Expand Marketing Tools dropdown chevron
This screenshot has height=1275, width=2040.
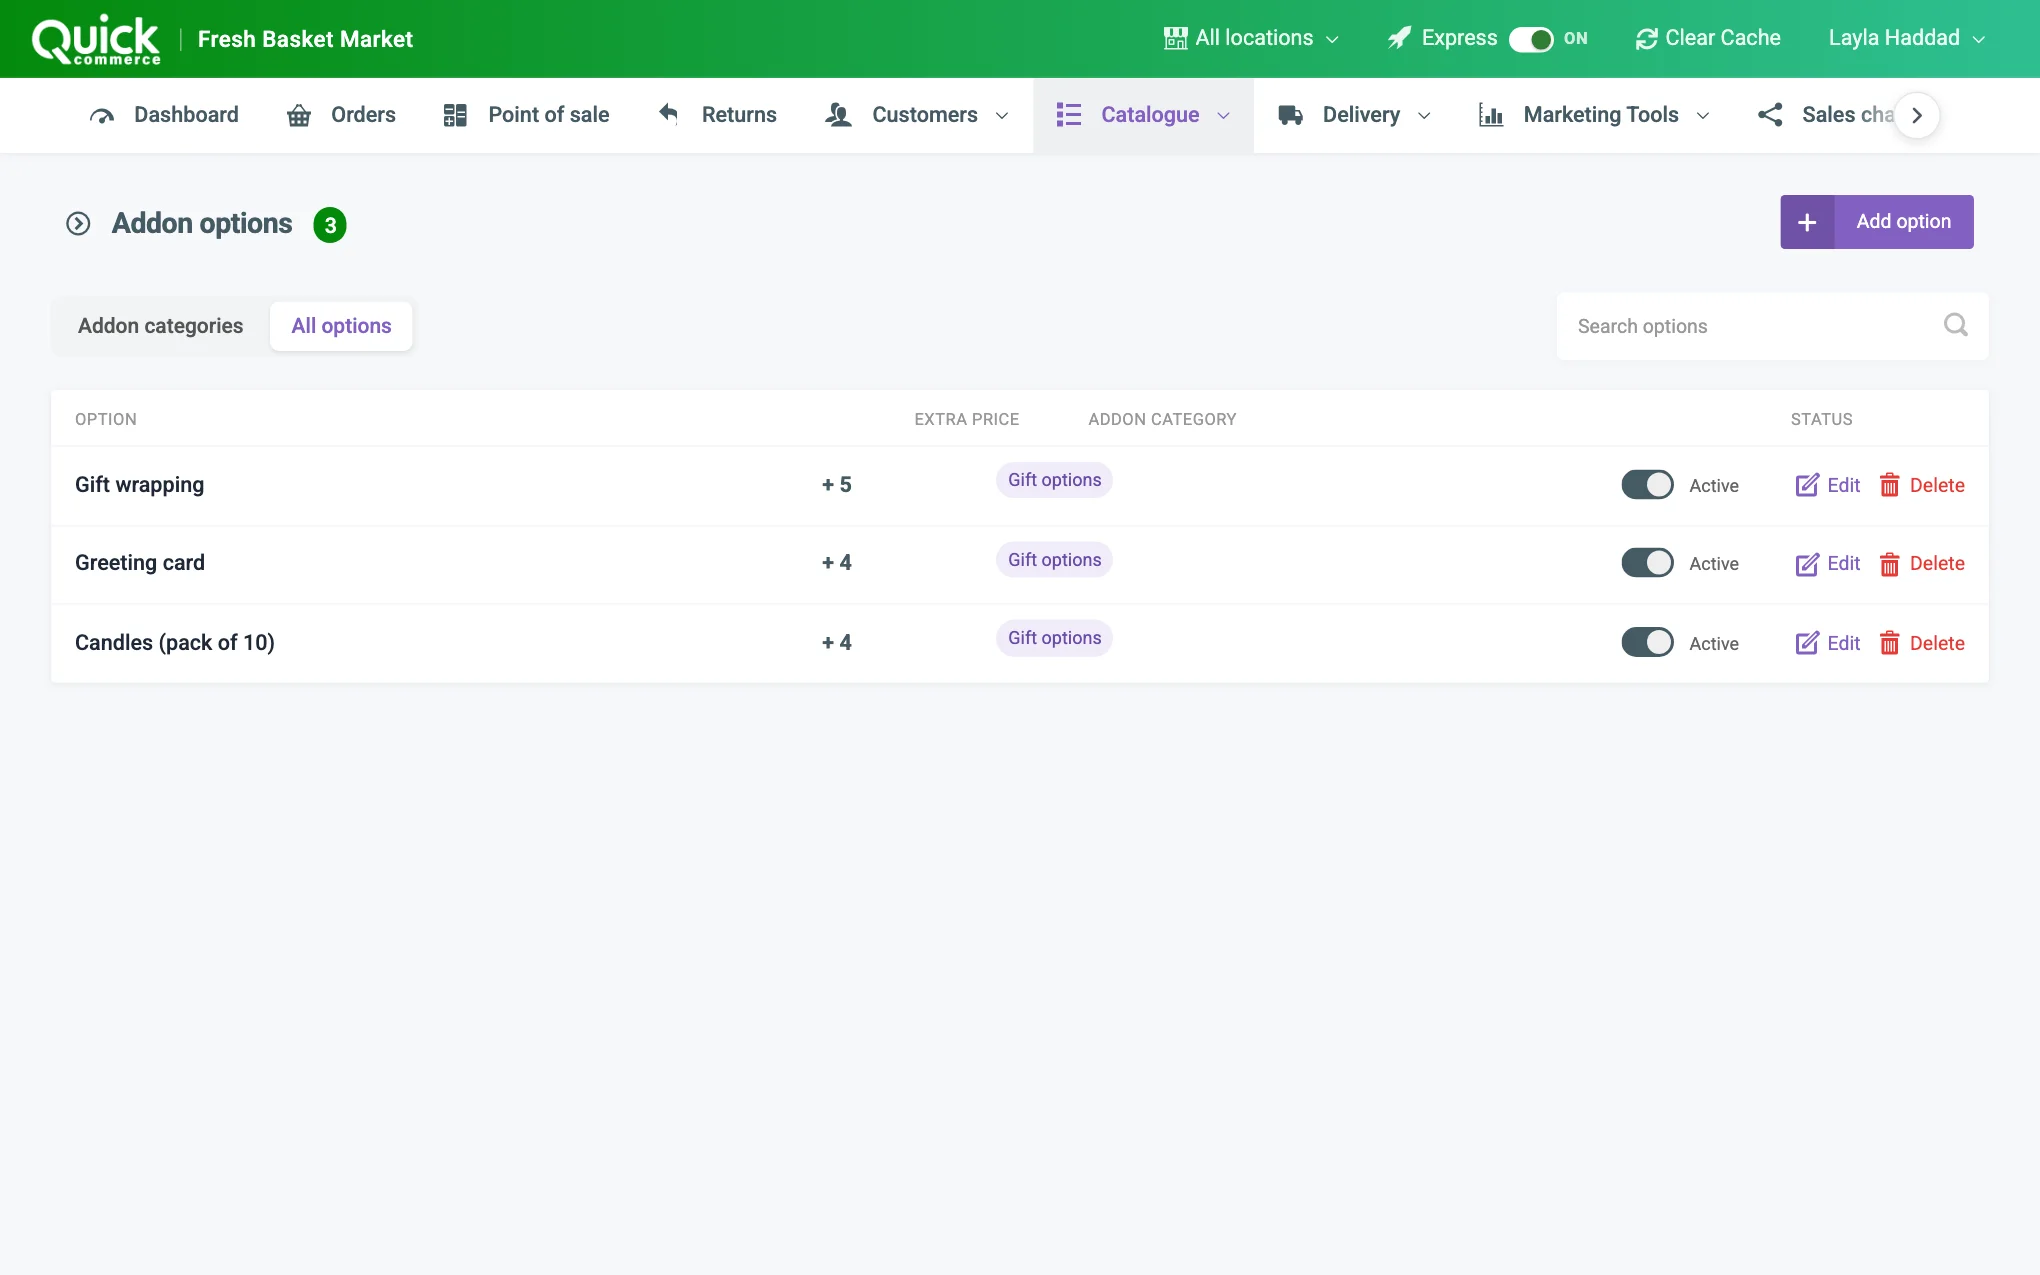(1703, 116)
